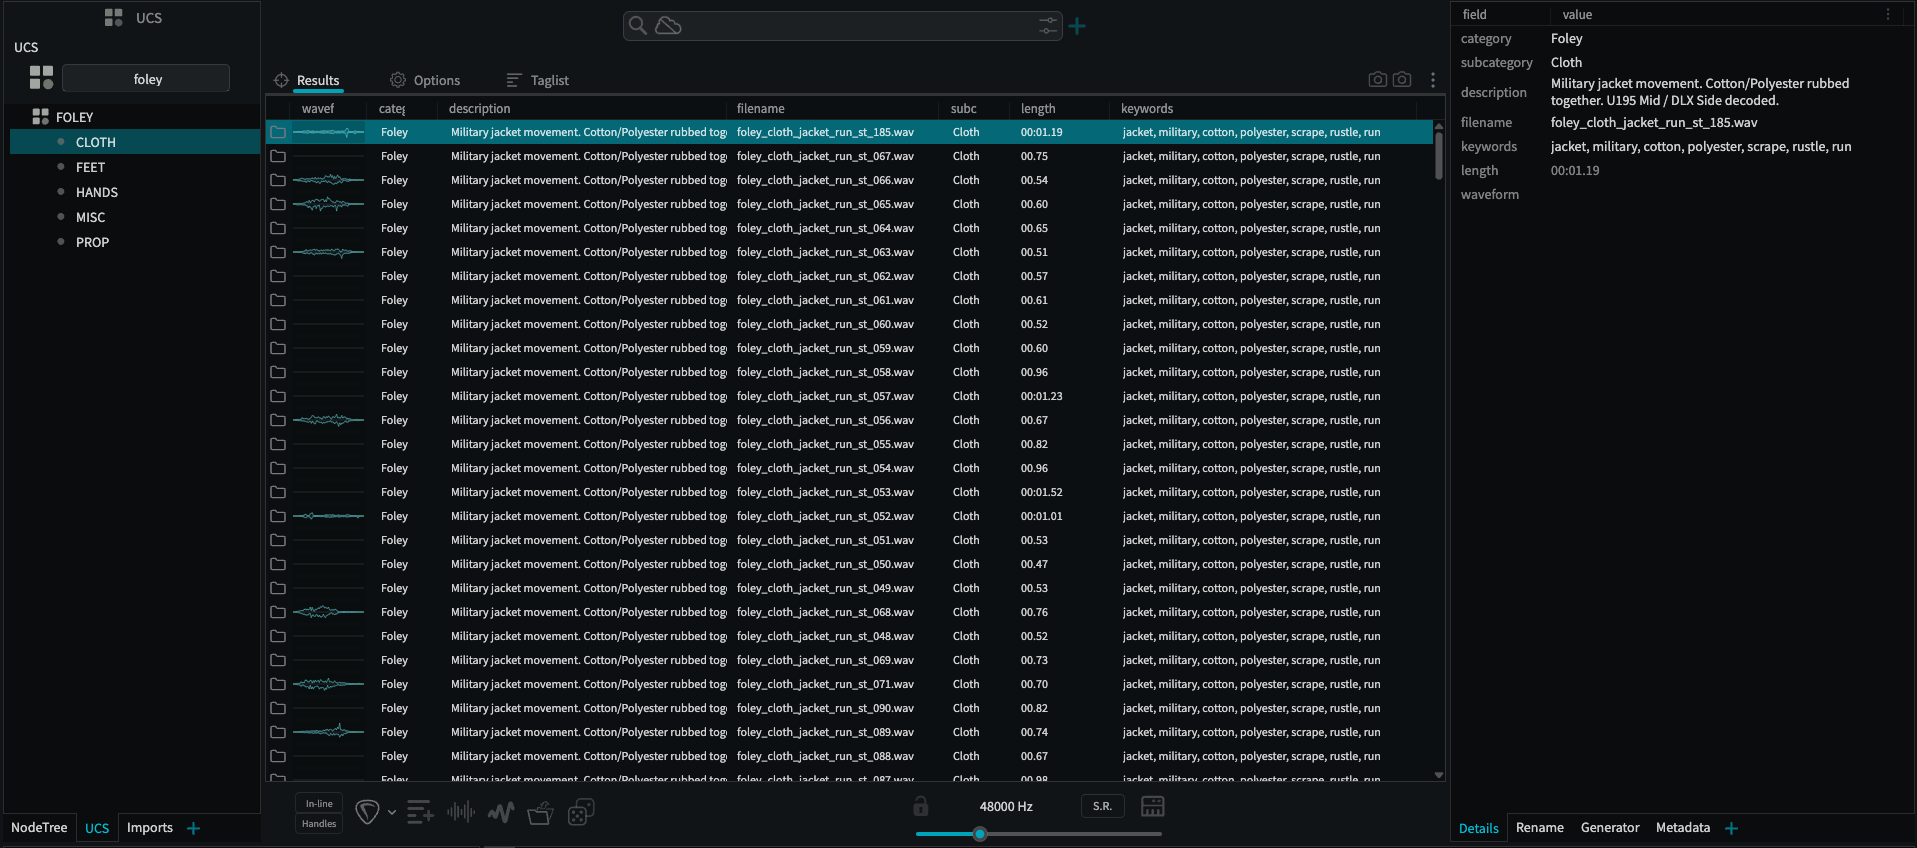Click the second camera snapshot icon

pyautogui.click(x=1402, y=79)
